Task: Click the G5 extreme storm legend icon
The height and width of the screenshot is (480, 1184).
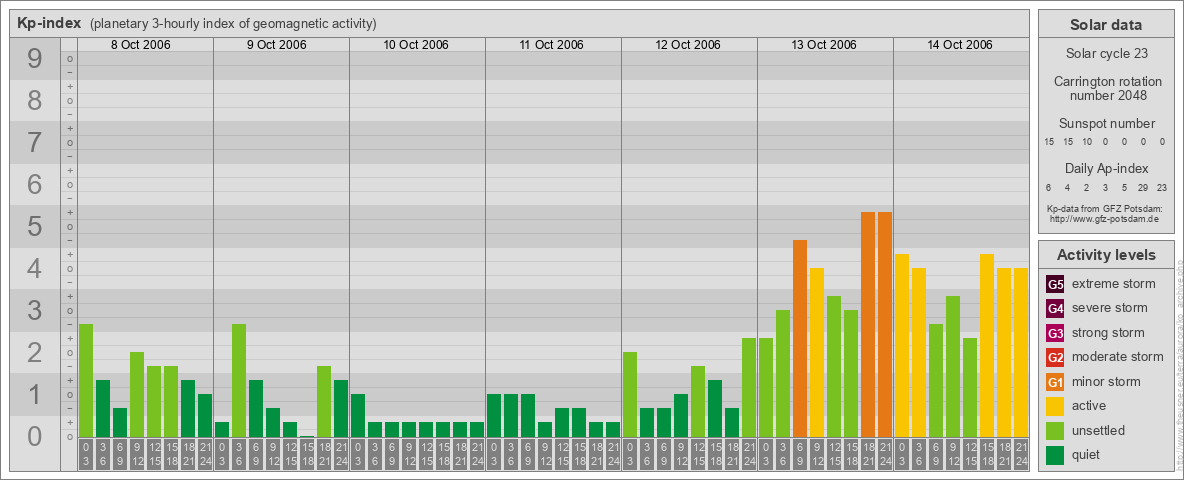Action: tap(1055, 285)
